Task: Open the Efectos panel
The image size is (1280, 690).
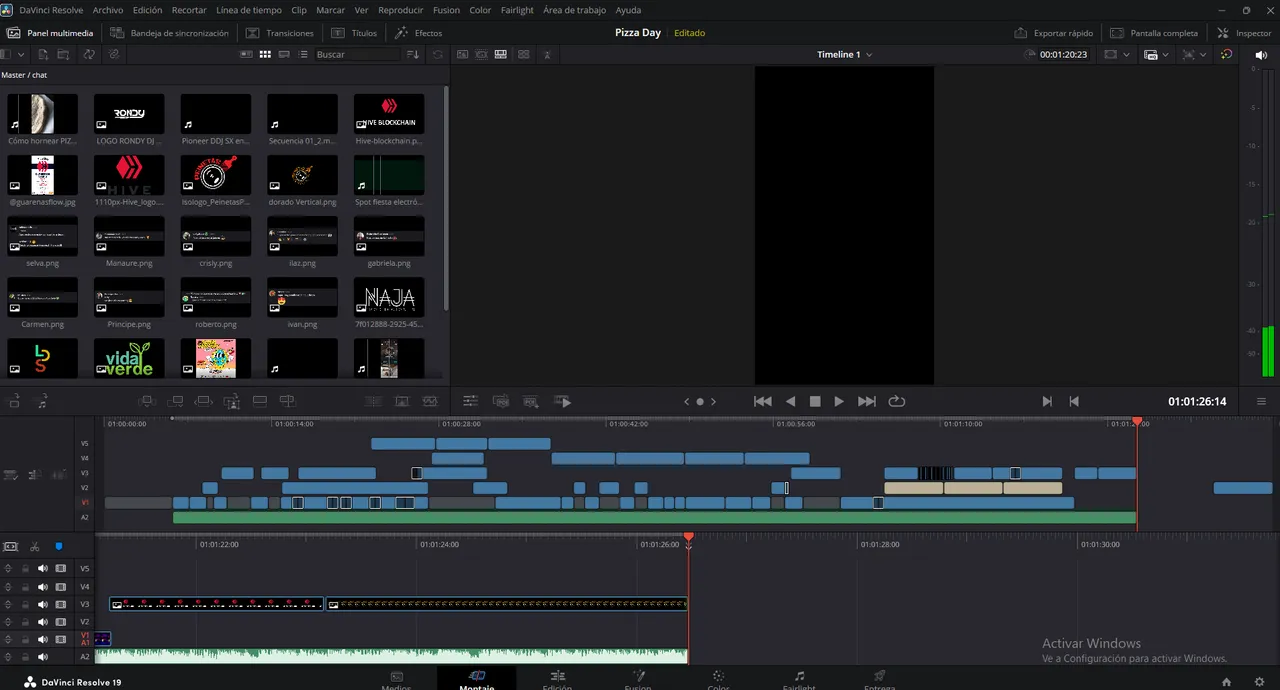Action: click(x=418, y=33)
